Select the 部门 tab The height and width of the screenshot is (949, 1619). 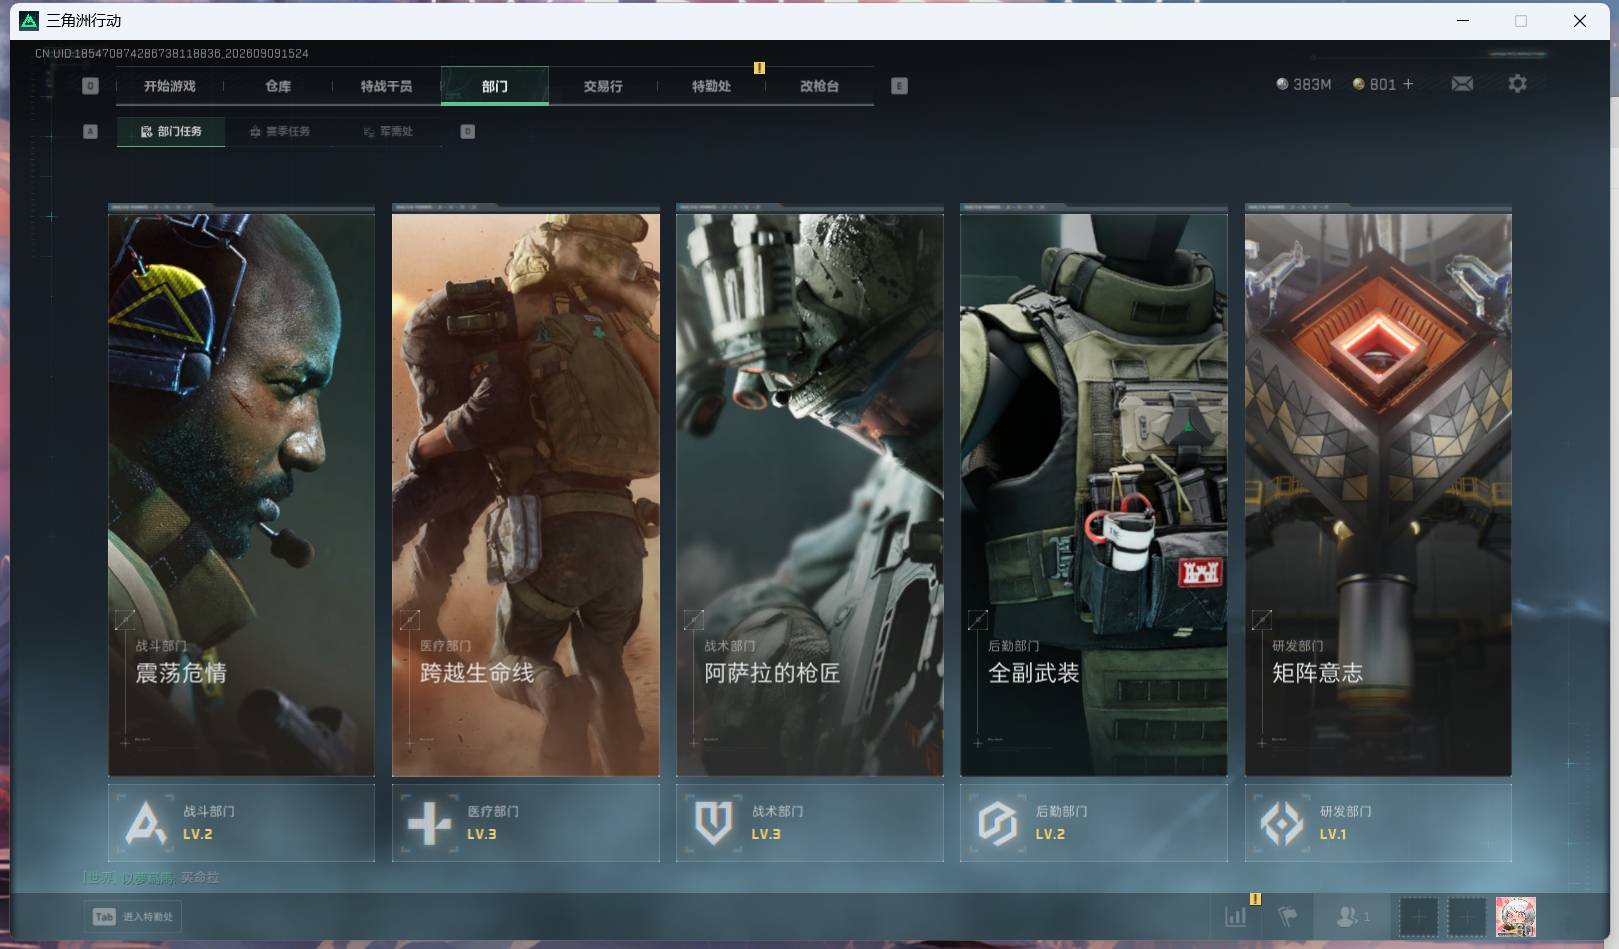pos(494,86)
